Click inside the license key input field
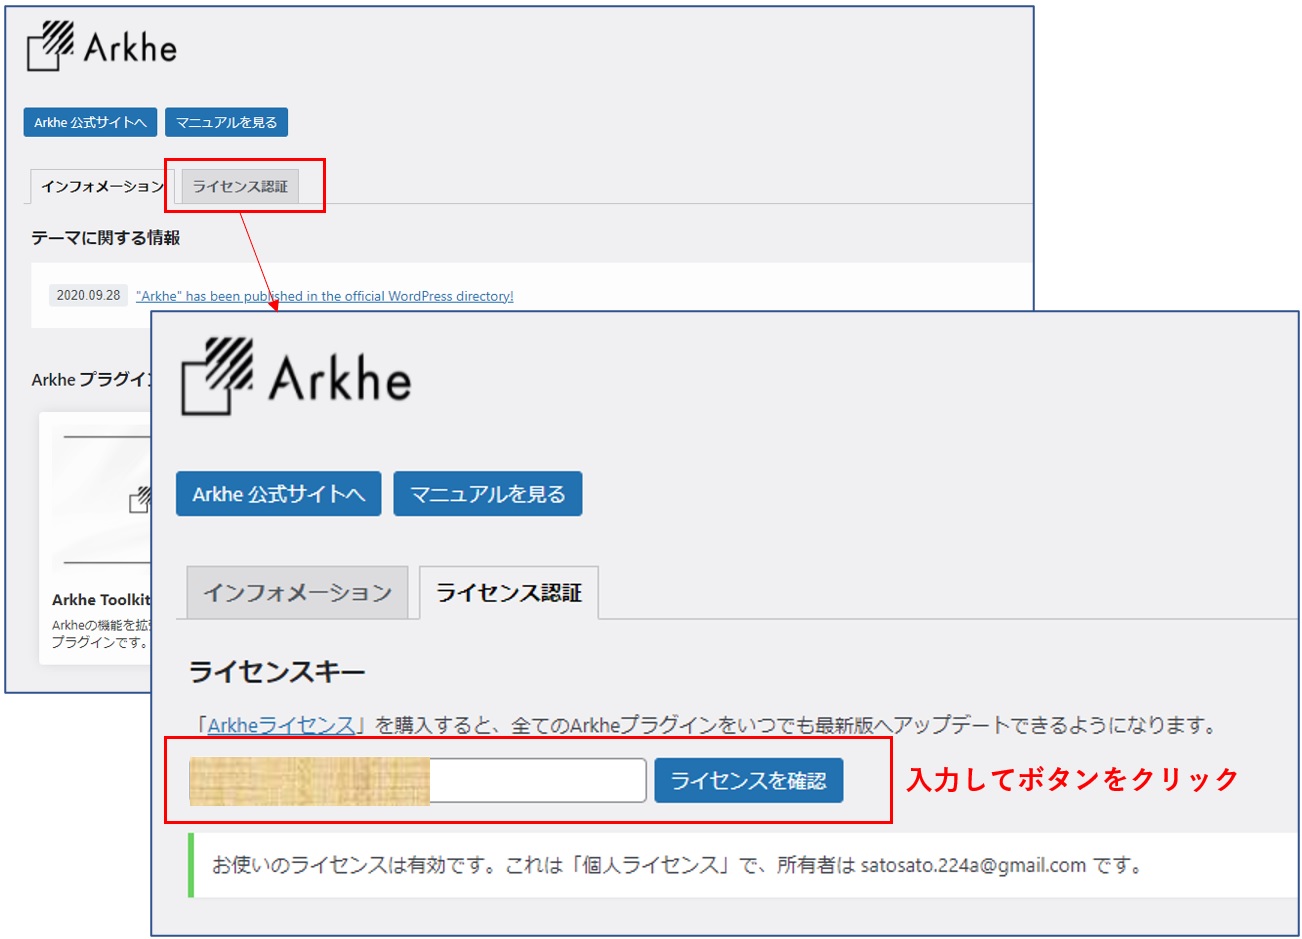The width and height of the screenshot is (1302, 939). pos(537,781)
